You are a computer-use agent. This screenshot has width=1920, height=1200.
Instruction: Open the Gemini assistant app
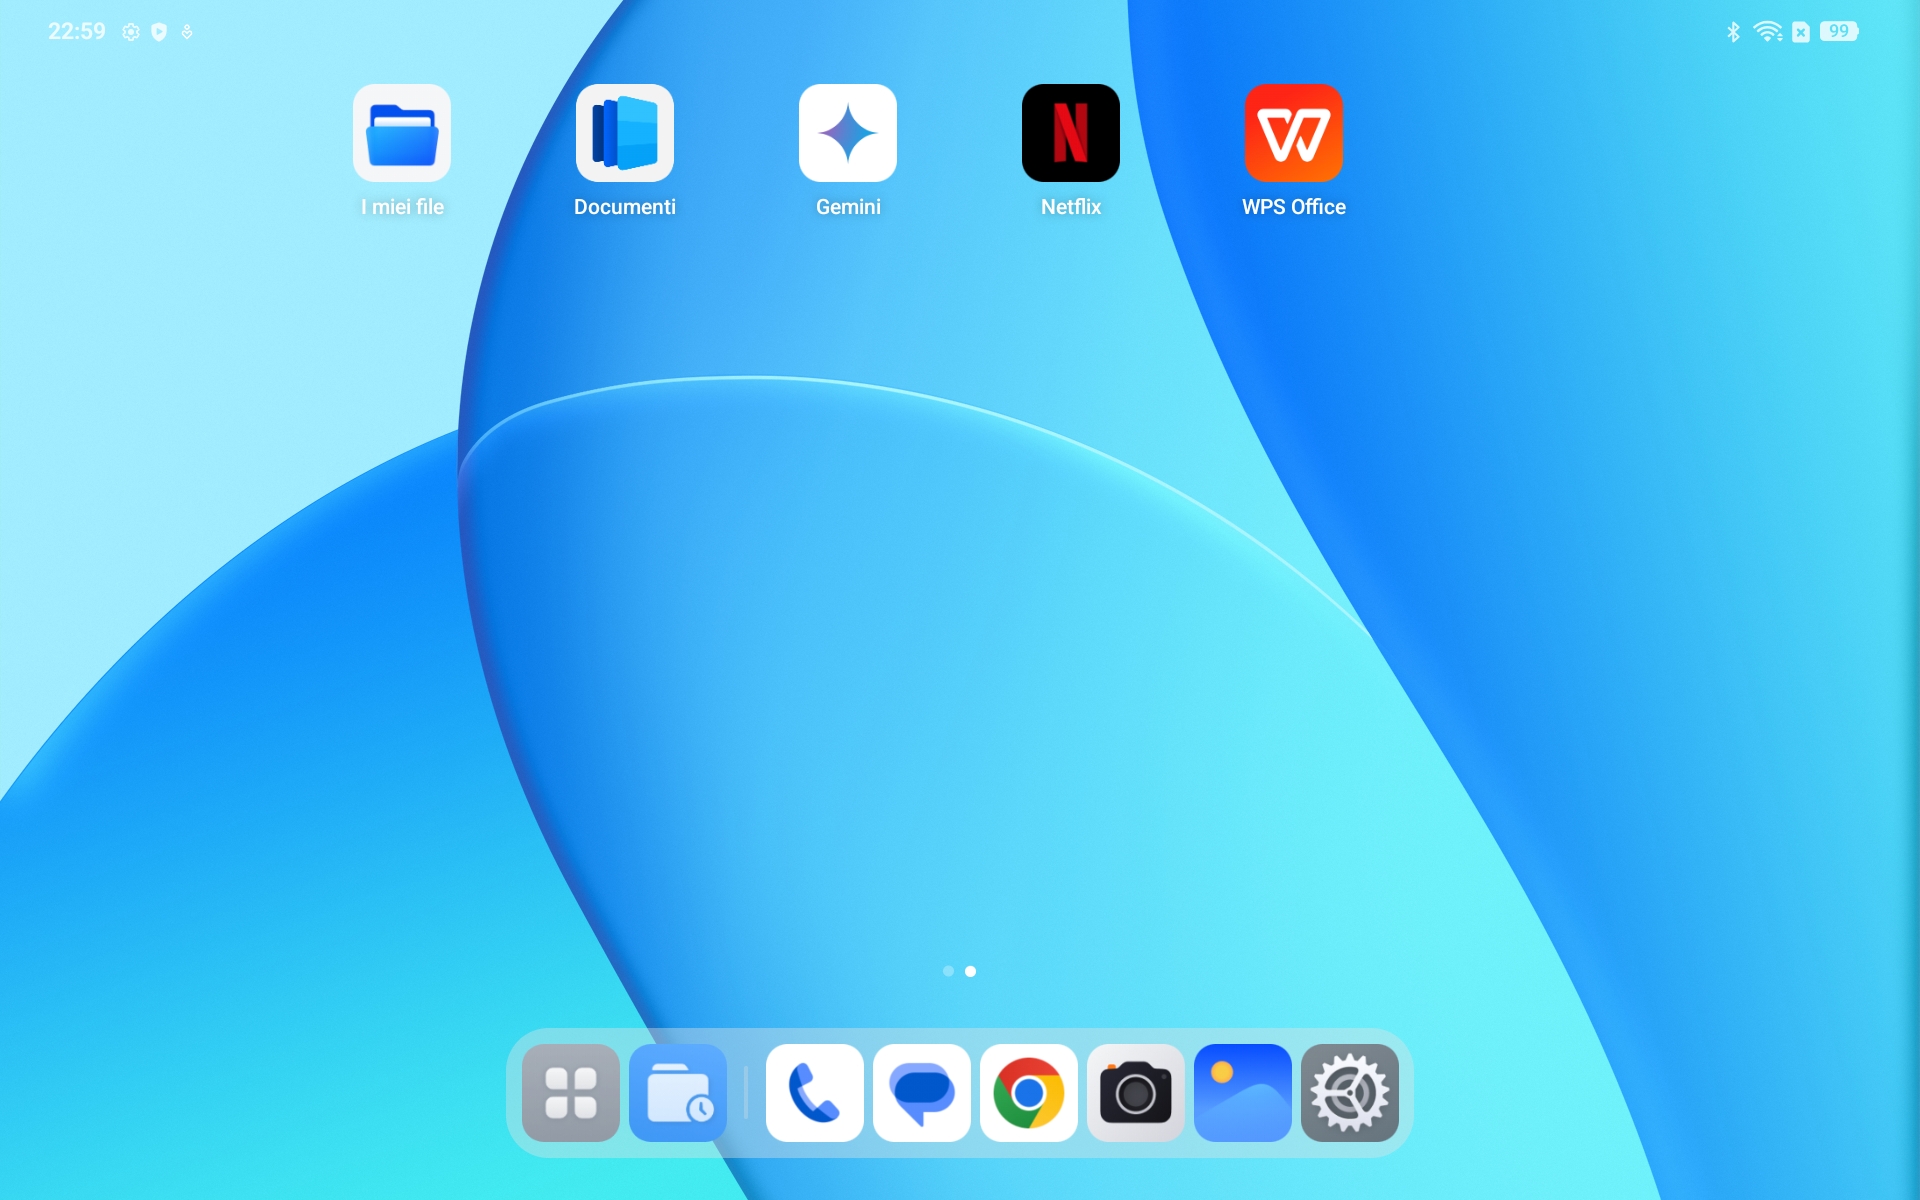[848, 133]
